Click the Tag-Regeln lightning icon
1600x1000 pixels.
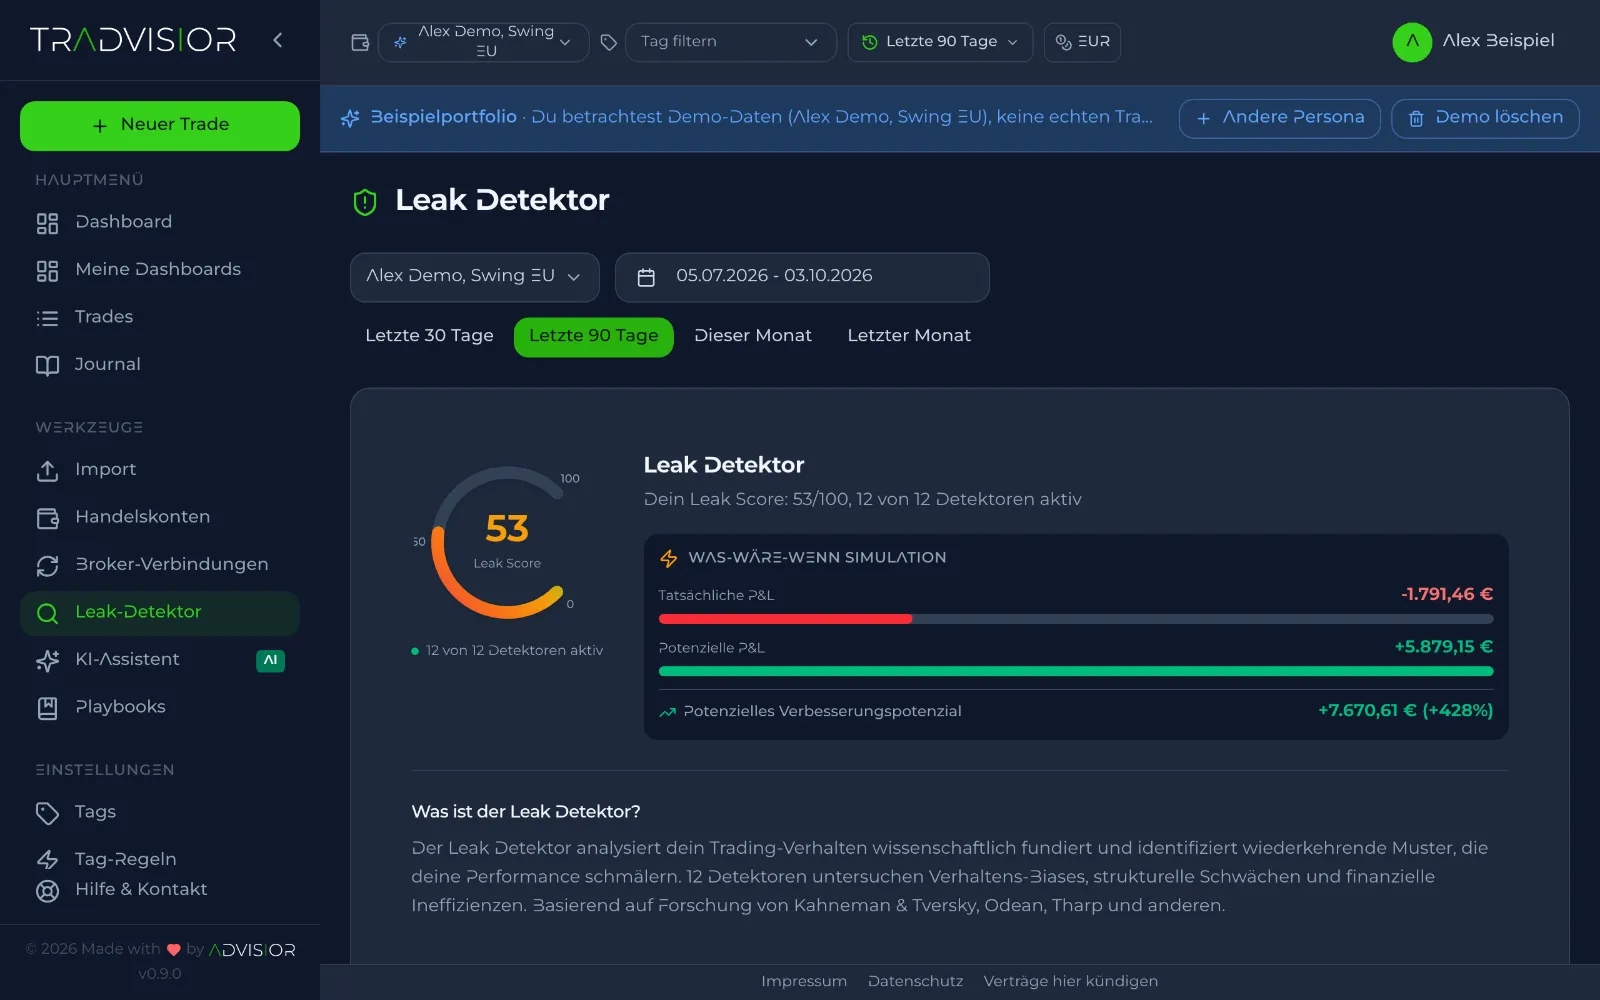coord(47,860)
